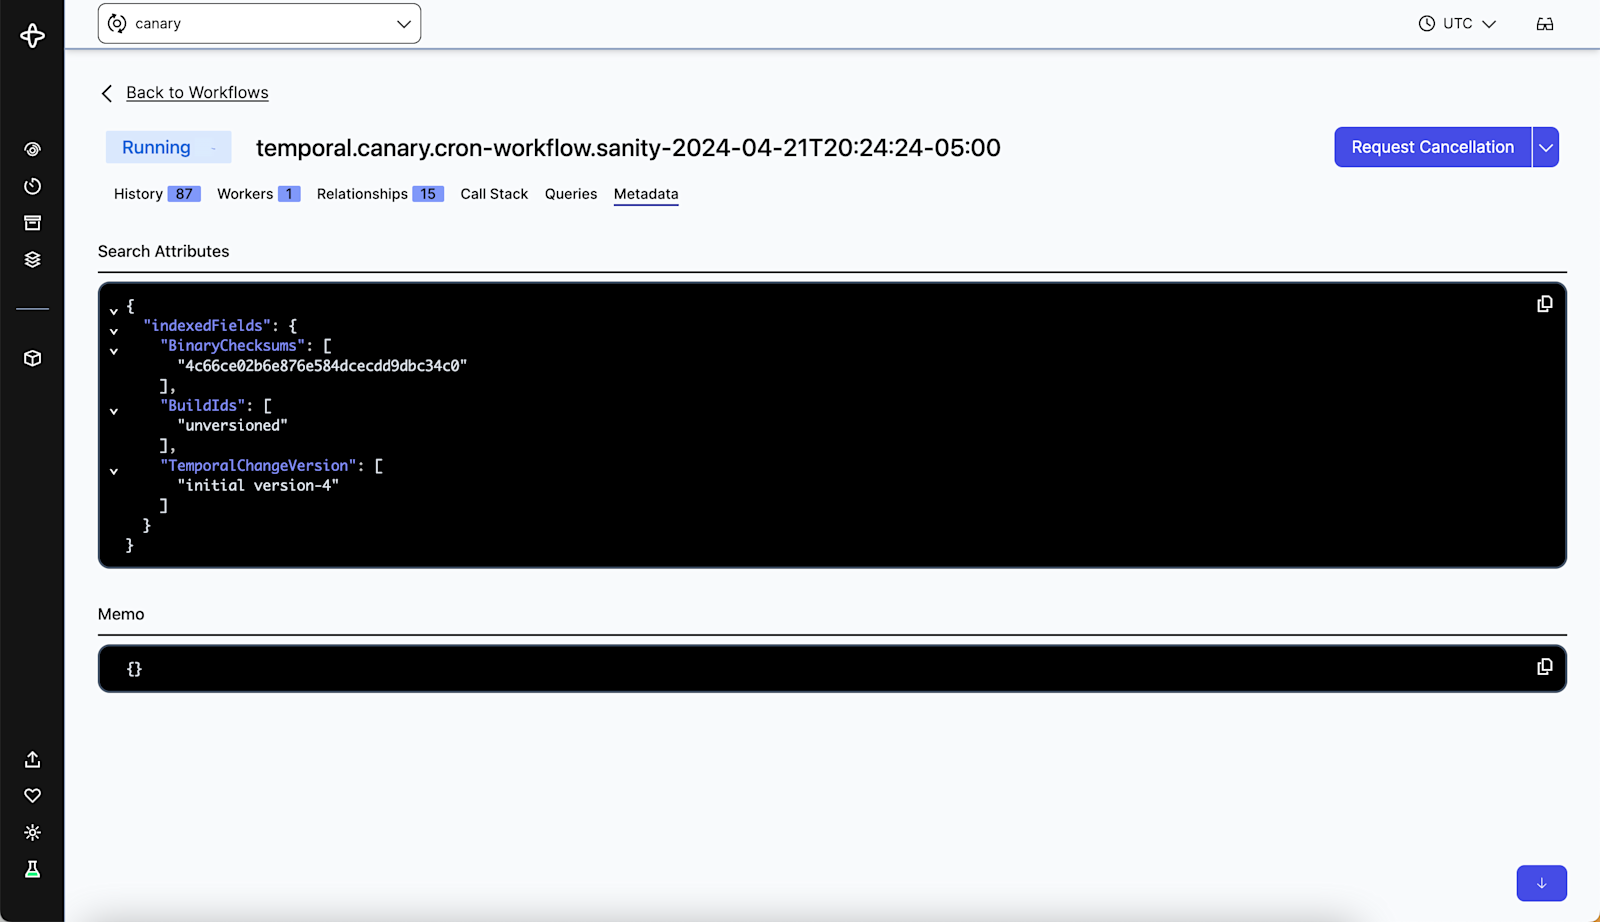Click the Request Cancellation button
The image size is (1600, 922).
[1433, 147]
